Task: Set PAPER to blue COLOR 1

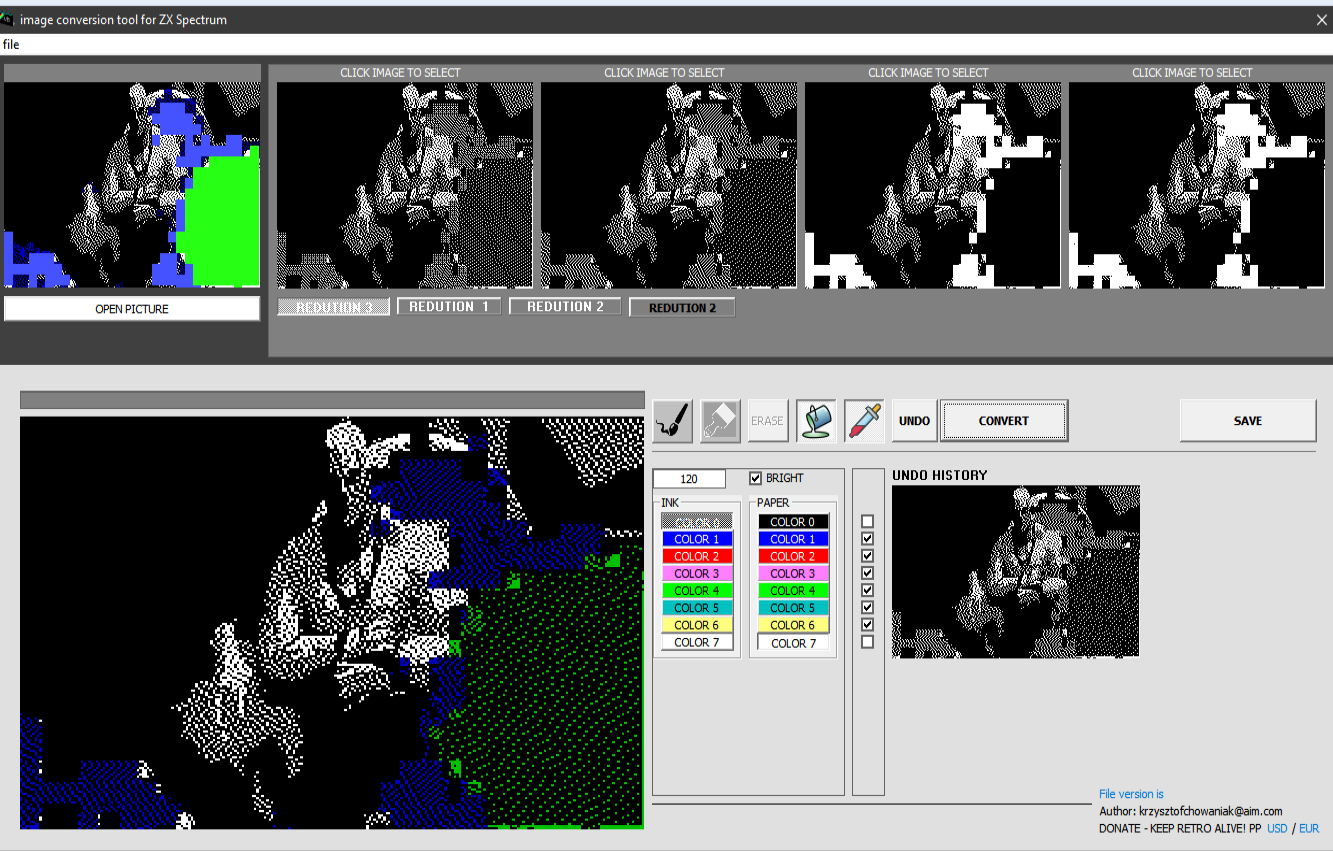Action: (792, 538)
